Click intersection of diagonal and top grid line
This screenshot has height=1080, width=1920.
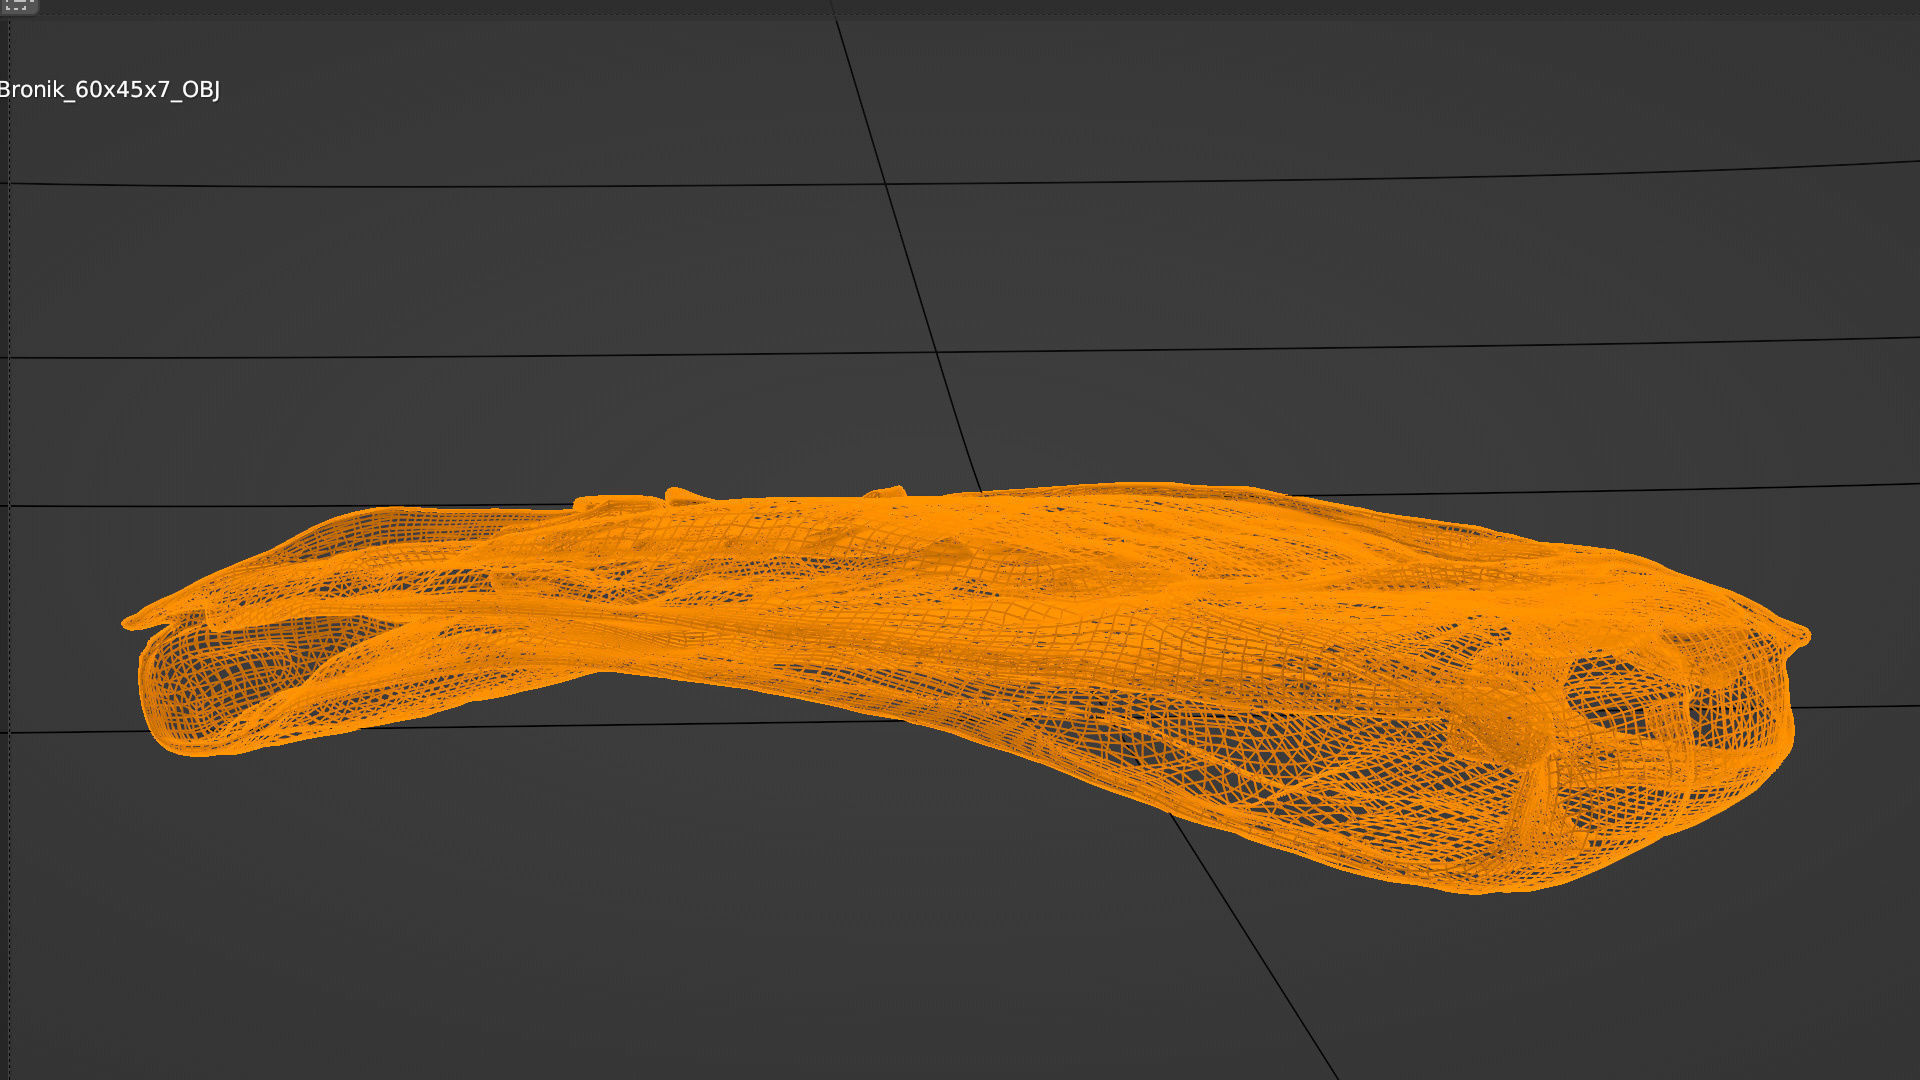point(886,184)
